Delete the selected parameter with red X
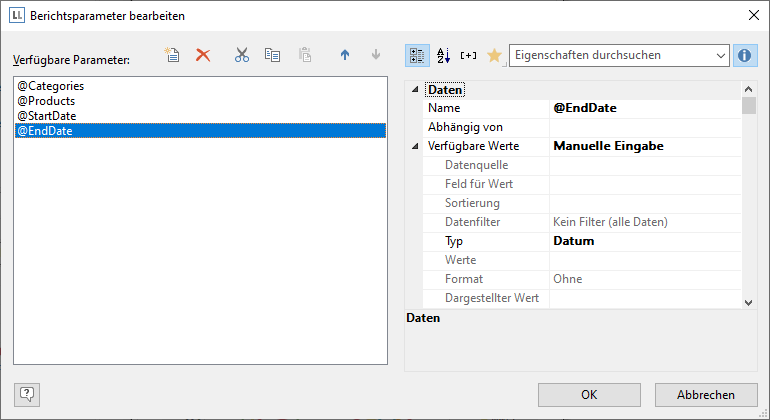 pos(203,56)
